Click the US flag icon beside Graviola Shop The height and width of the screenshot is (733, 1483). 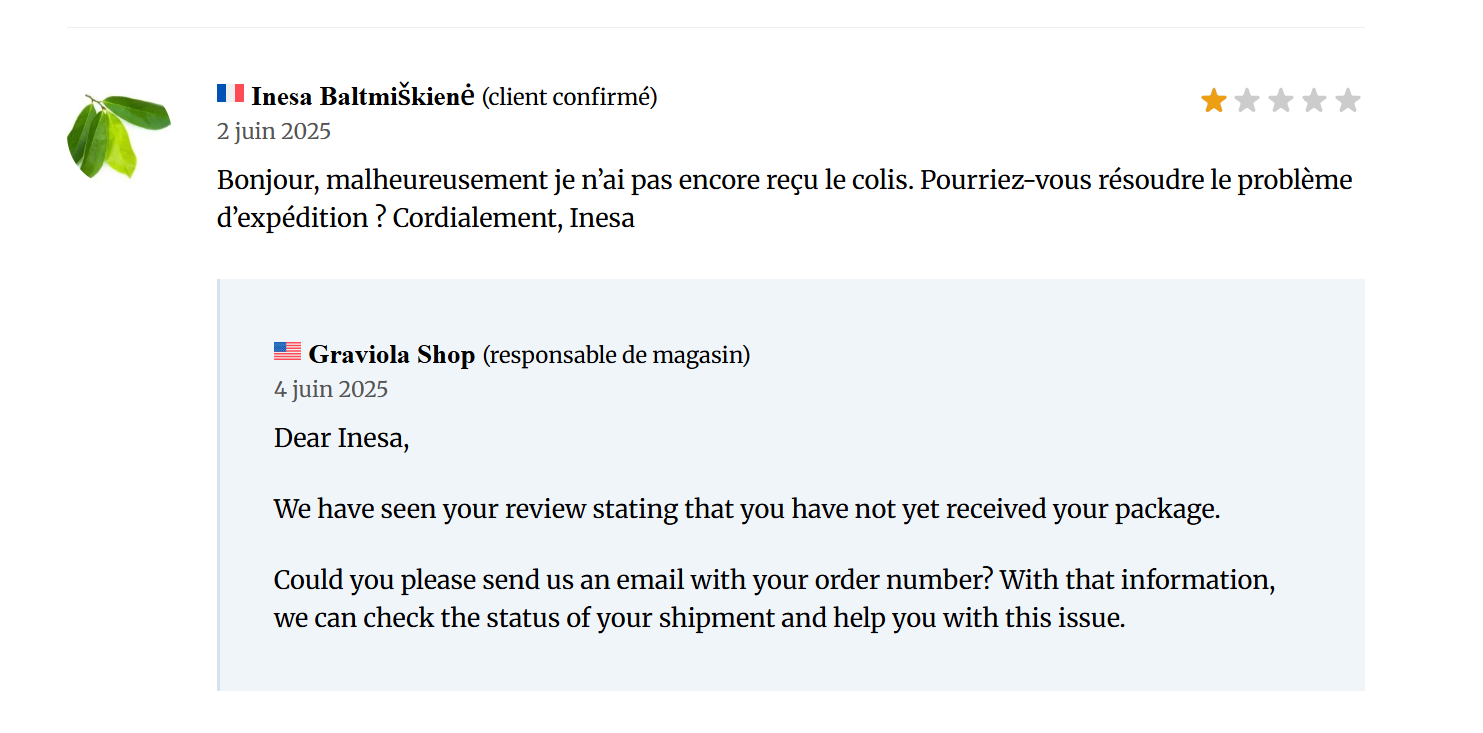[x=287, y=351]
